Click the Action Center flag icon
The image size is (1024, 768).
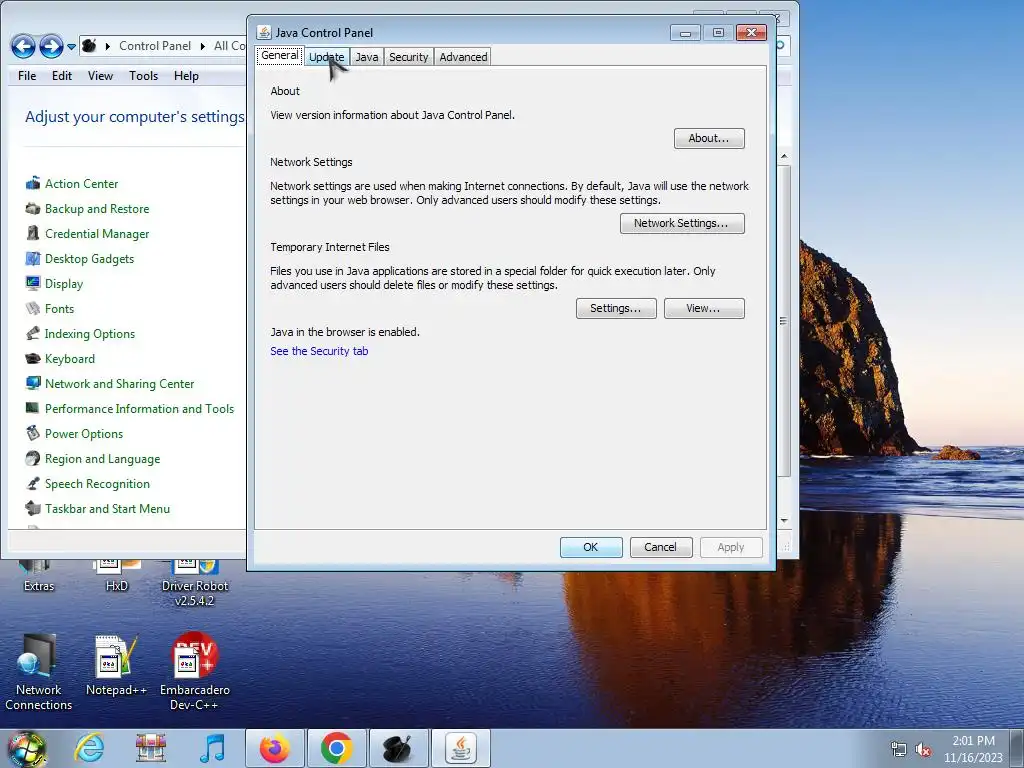click(x=33, y=184)
